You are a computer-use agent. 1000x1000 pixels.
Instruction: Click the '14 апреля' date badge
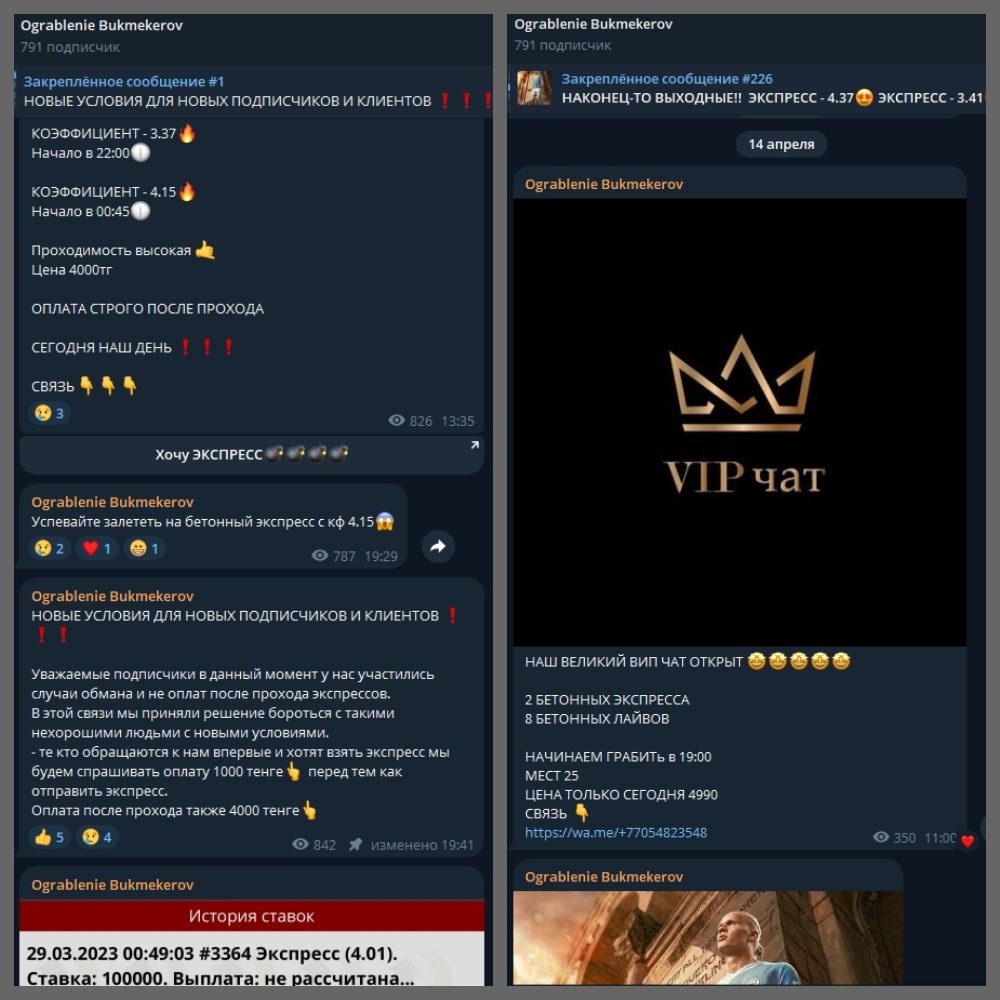(x=781, y=144)
